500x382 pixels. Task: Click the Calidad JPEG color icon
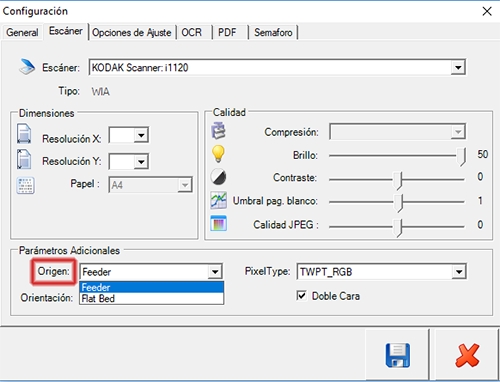(x=218, y=223)
